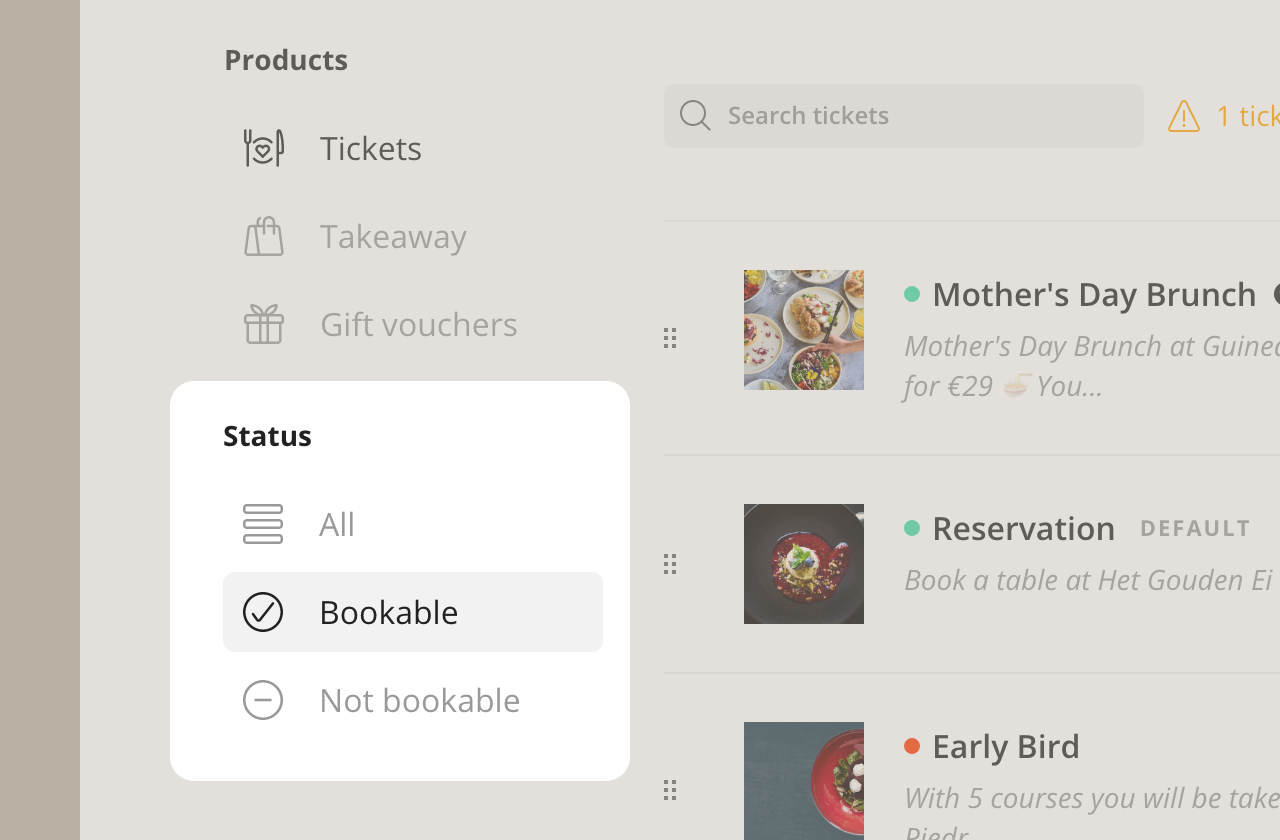Open the Mother's Day Brunch ticket
The width and height of the screenshot is (1280, 840).
tap(1093, 294)
